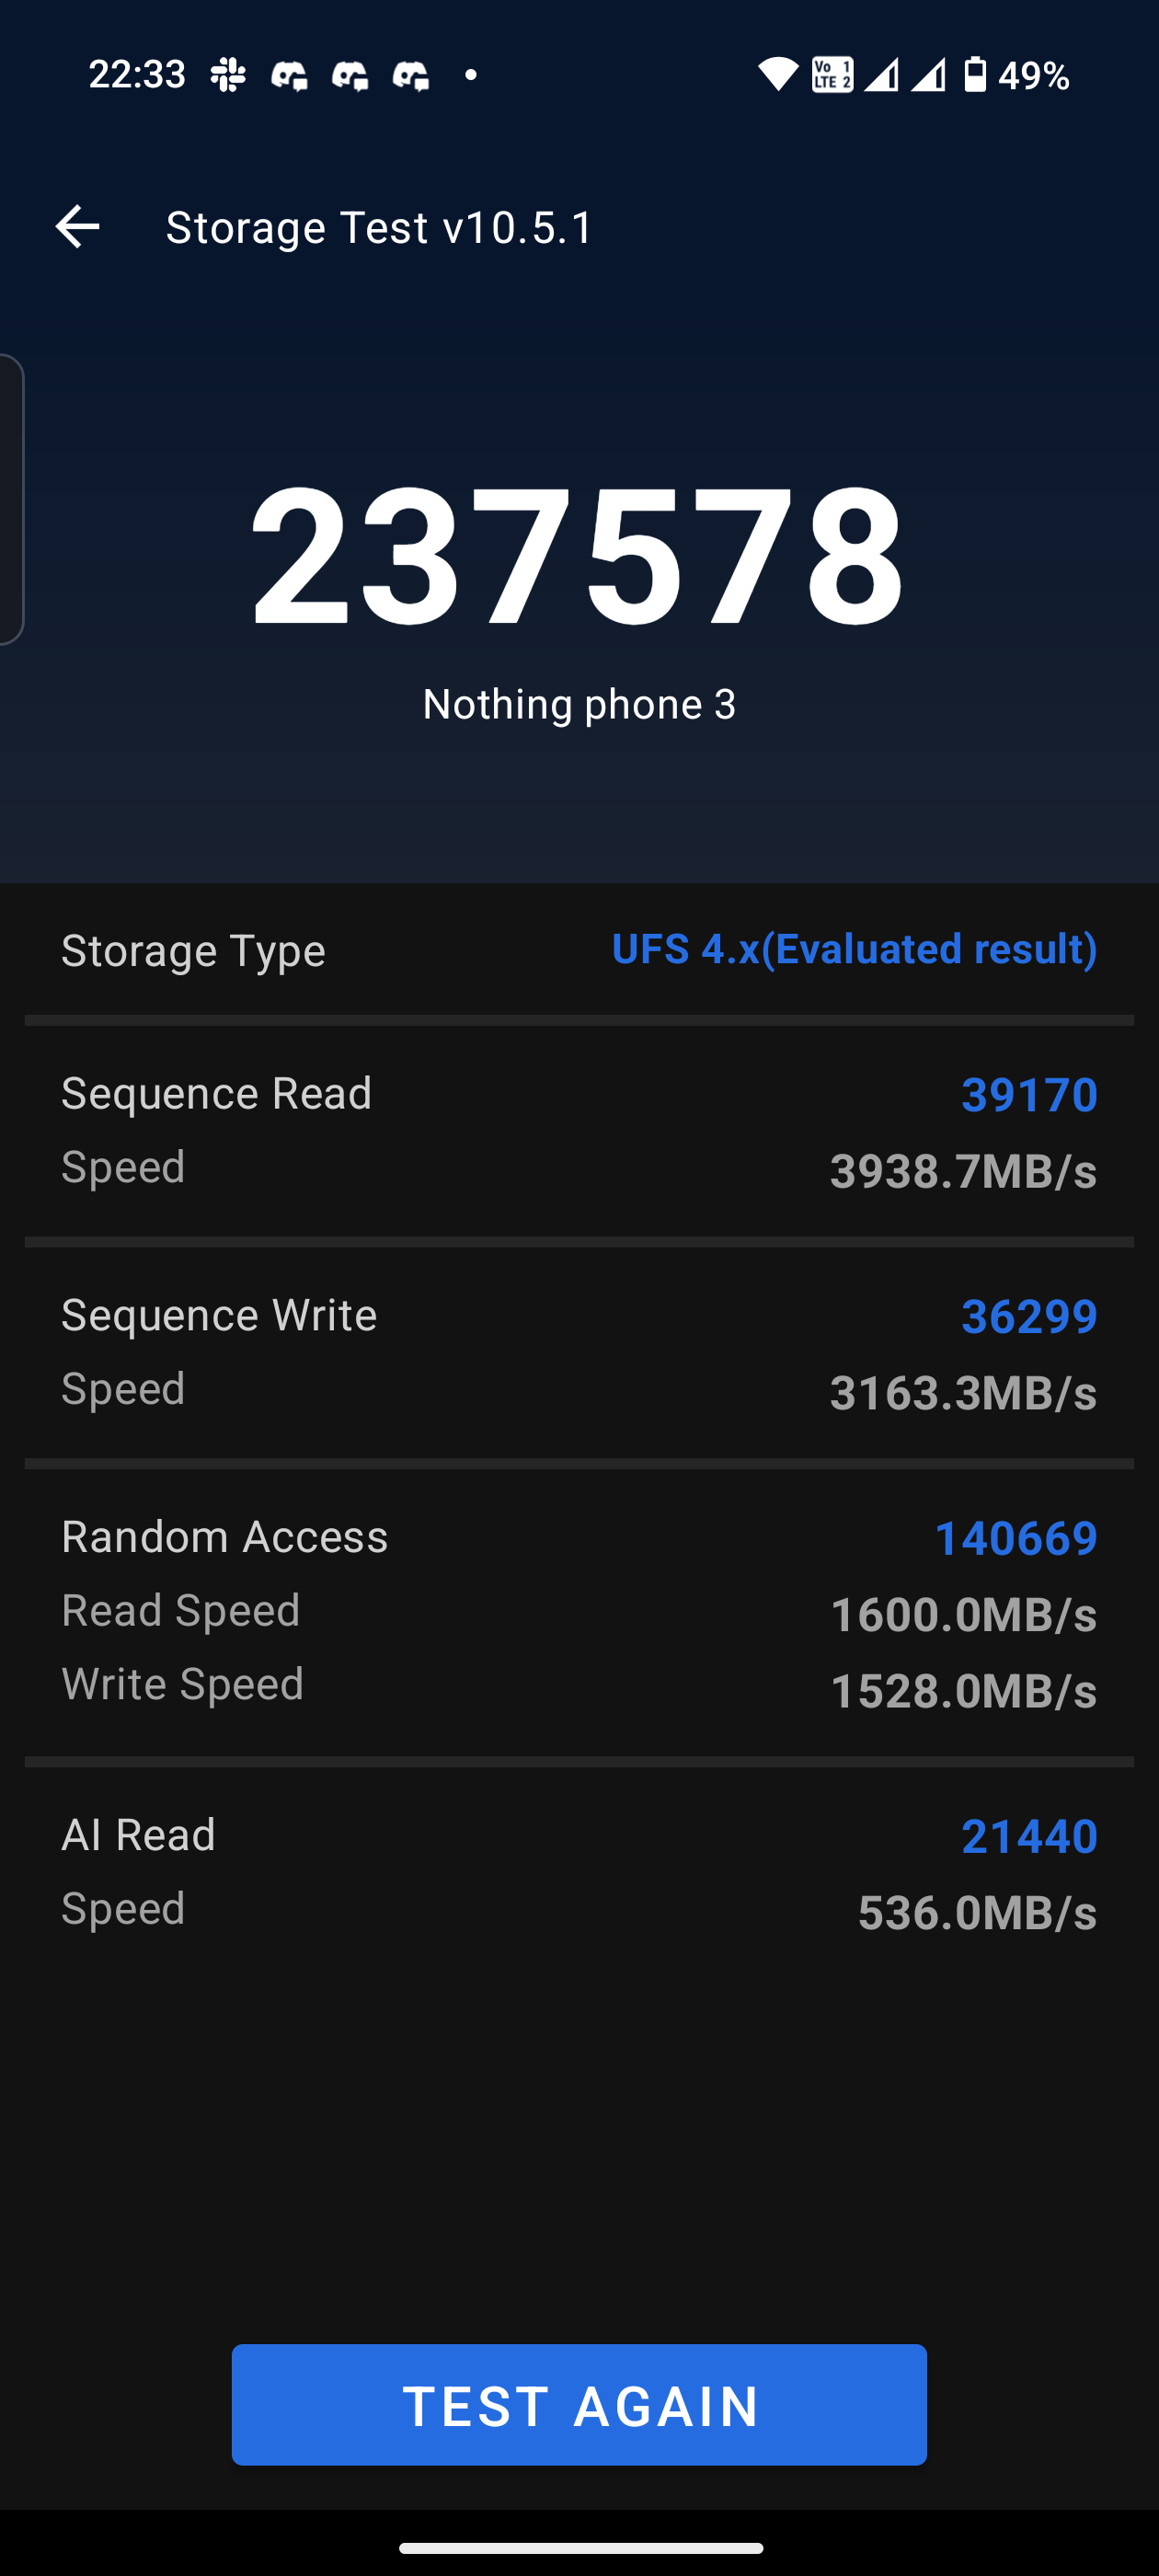
Task: Select the Sequence Read score 39170
Action: tap(1029, 1095)
